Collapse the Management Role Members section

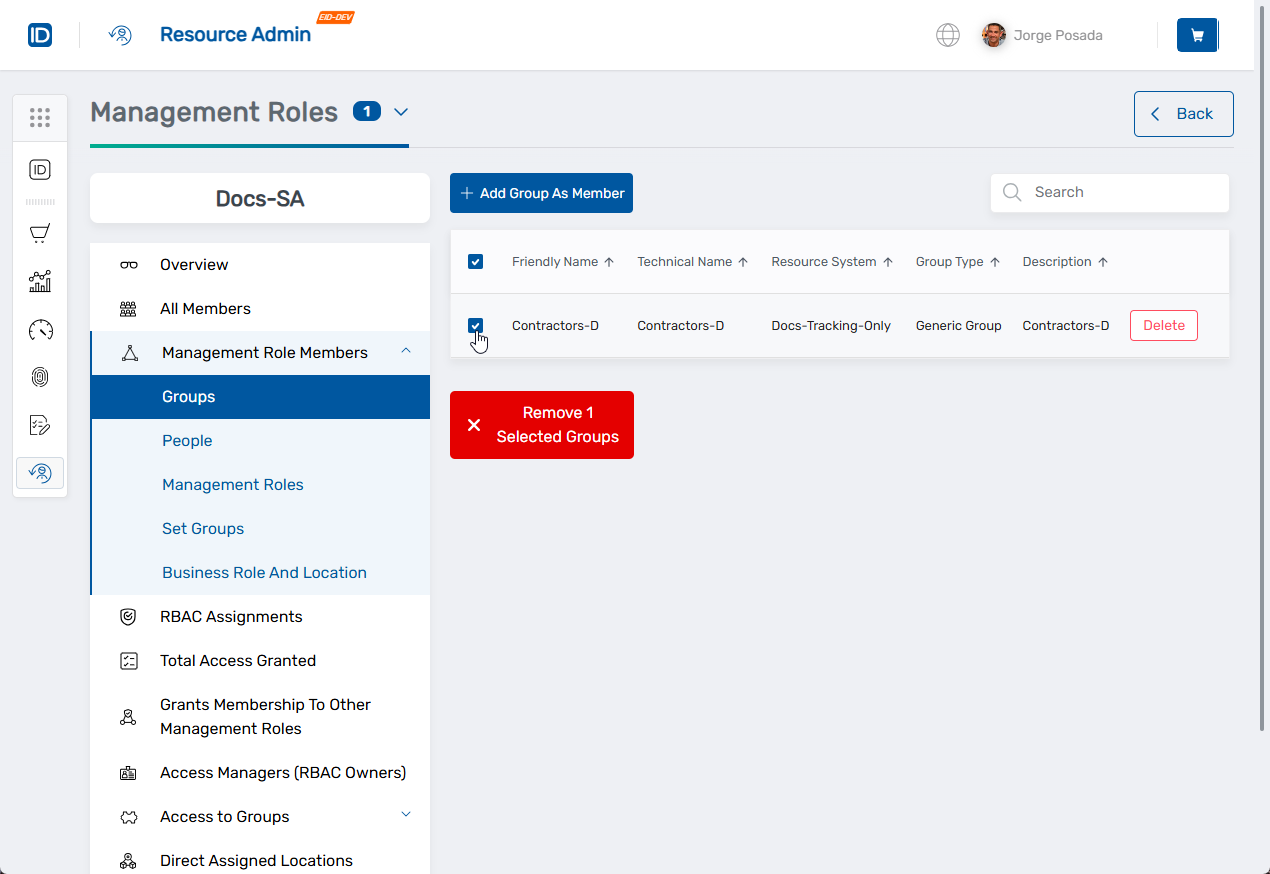(x=406, y=351)
